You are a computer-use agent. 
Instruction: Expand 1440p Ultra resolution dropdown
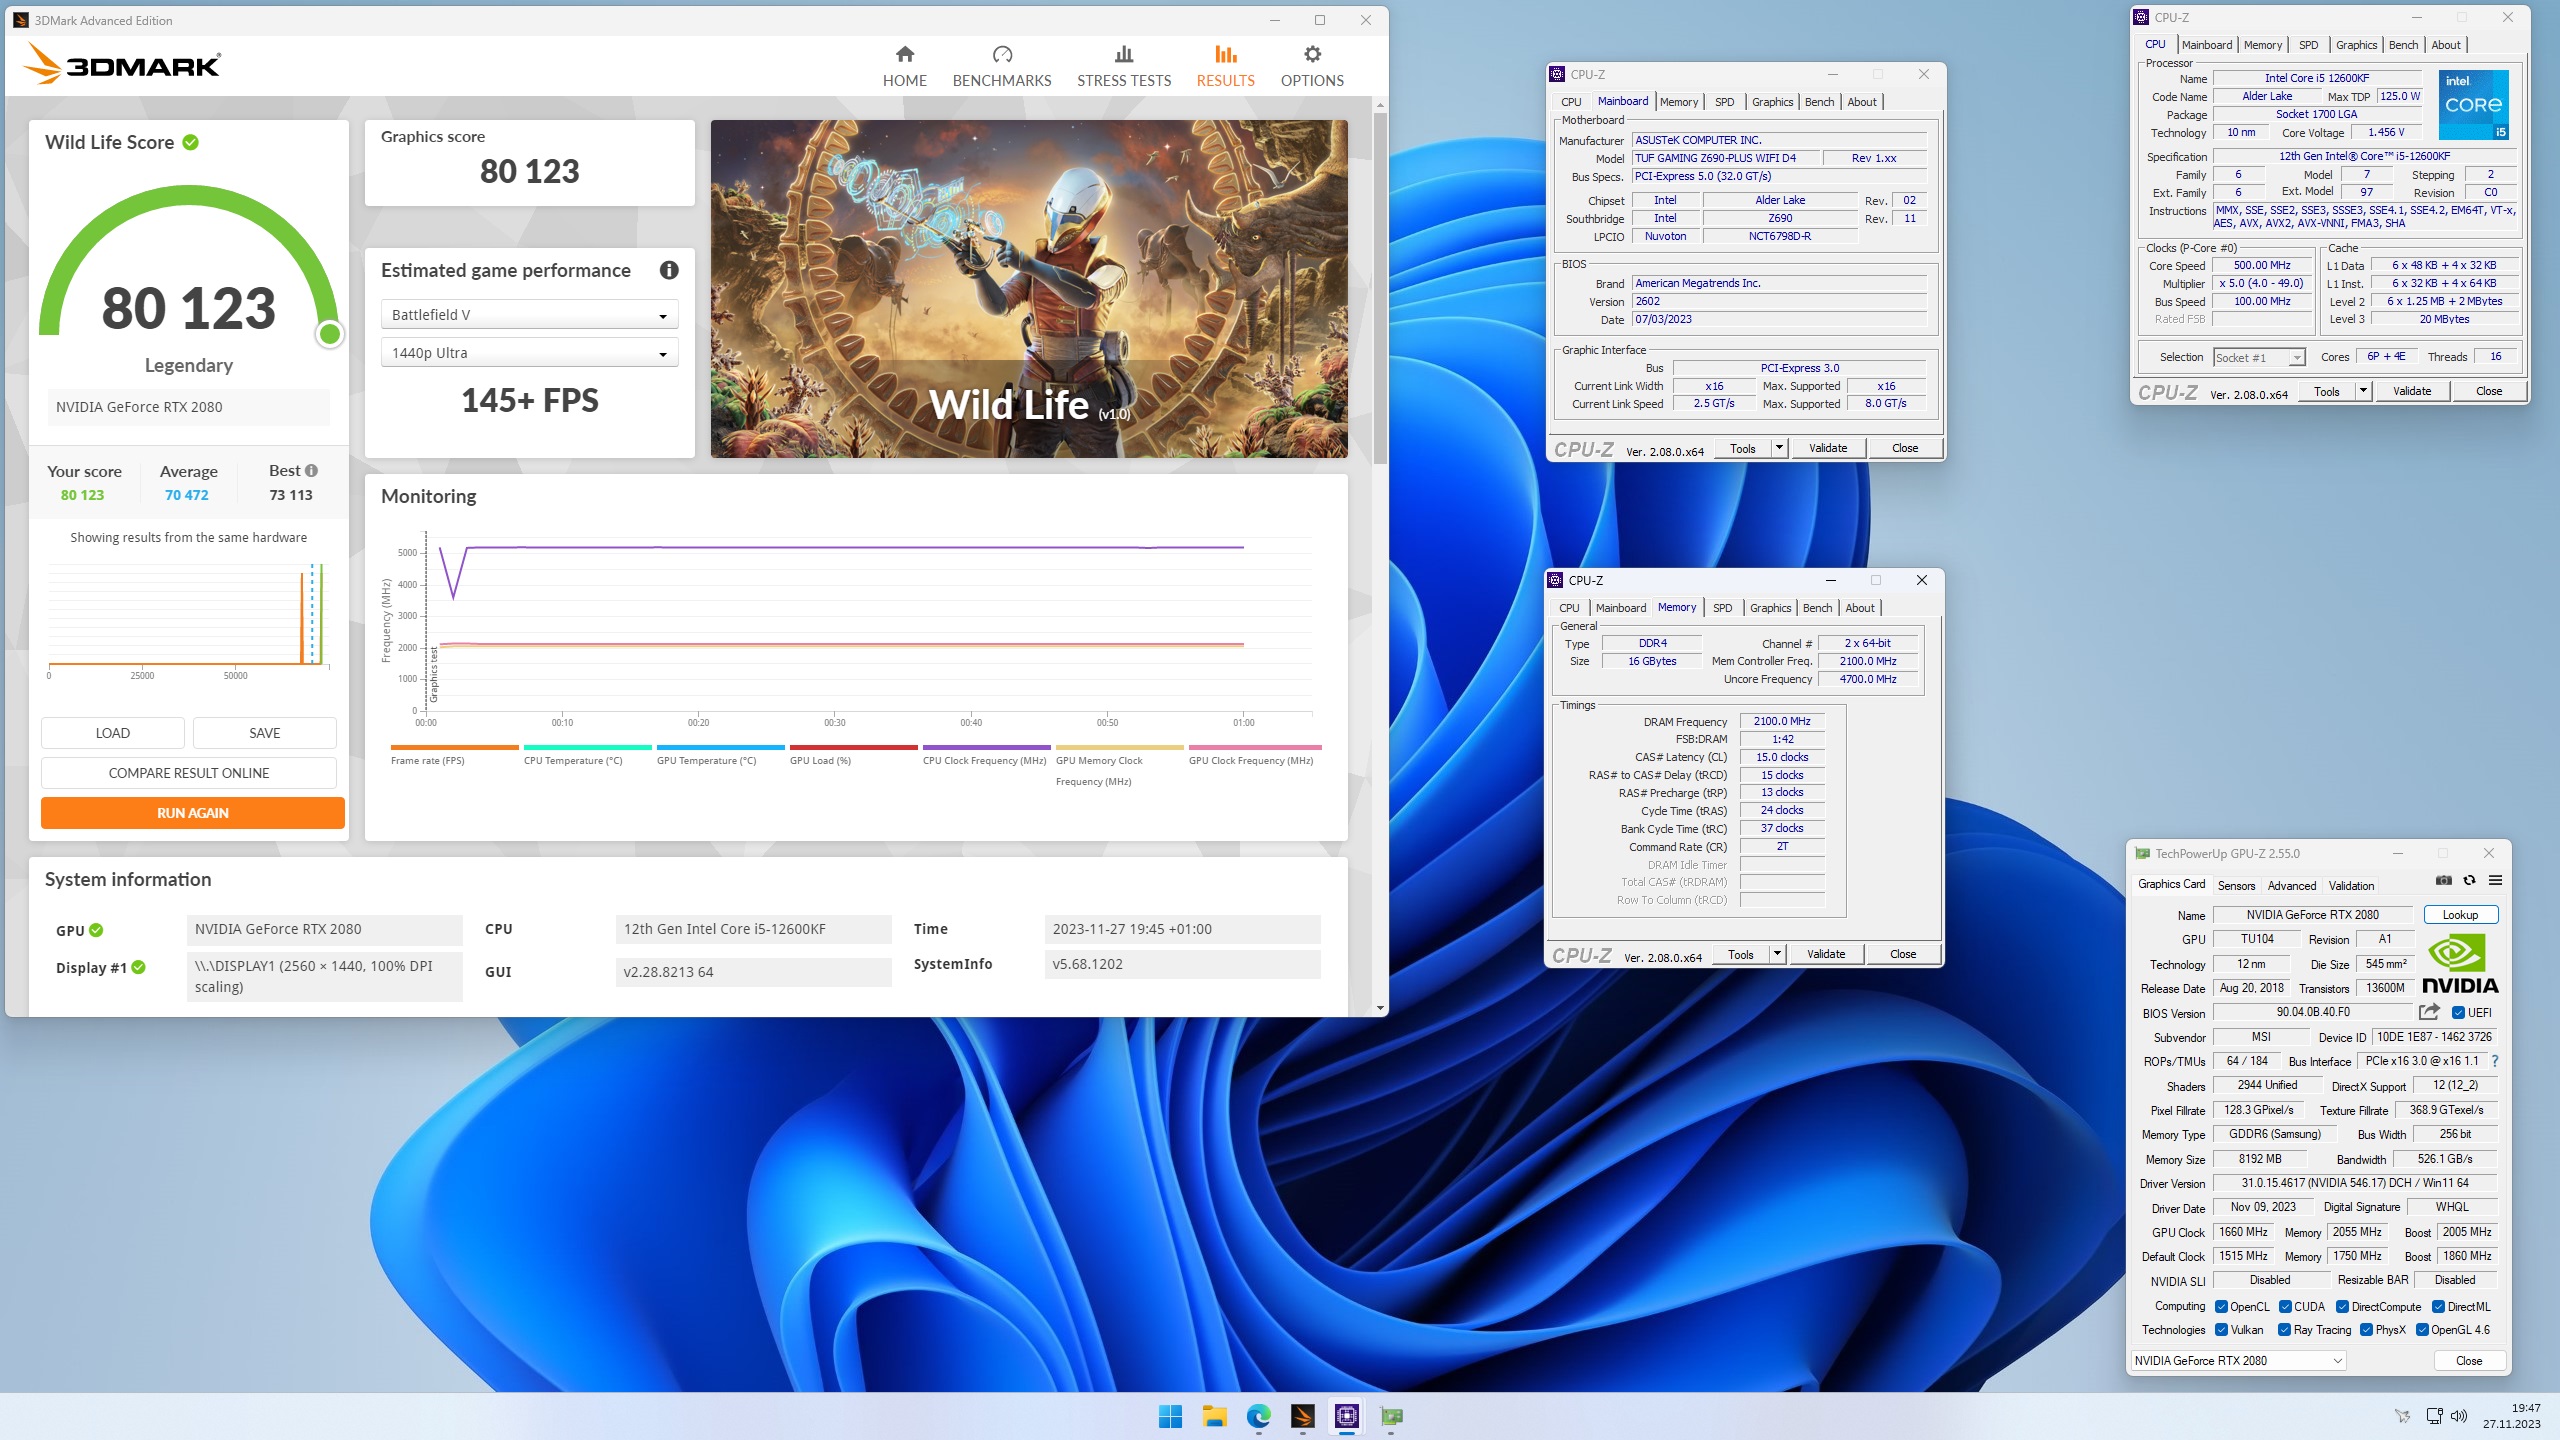(x=529, y=353)
